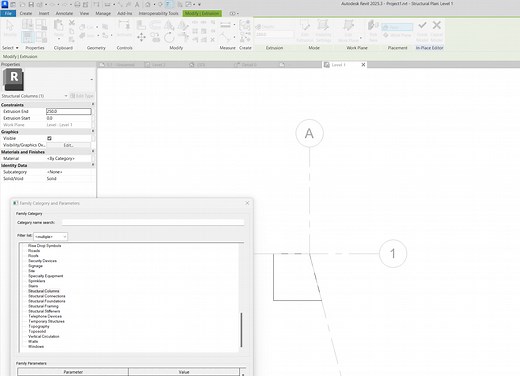Image resolution: width=520 pixels, height=376 pixels.
Task: Open the Annotate ribbon tab
Action: click(x=64, y=13)
